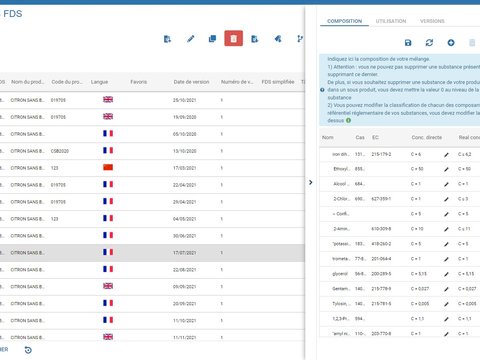
Task: Click the 'C = 5,15' cell in glycerol row
Action: click(x=419, y=274)
